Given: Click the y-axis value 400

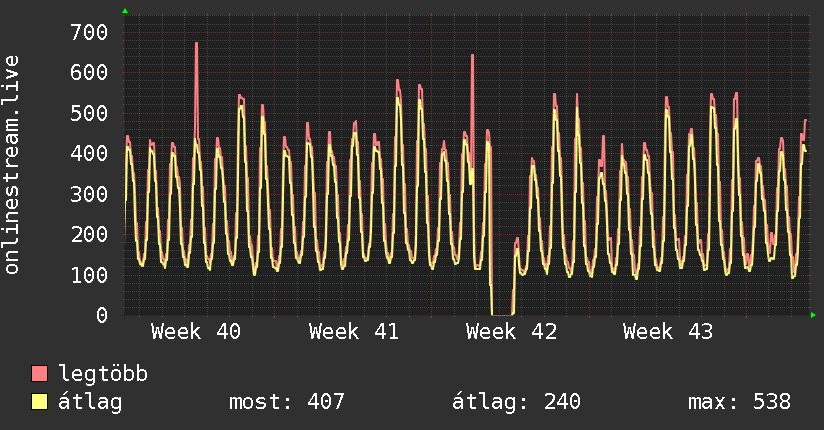Looking at the screenshot, I should point(89,153).
